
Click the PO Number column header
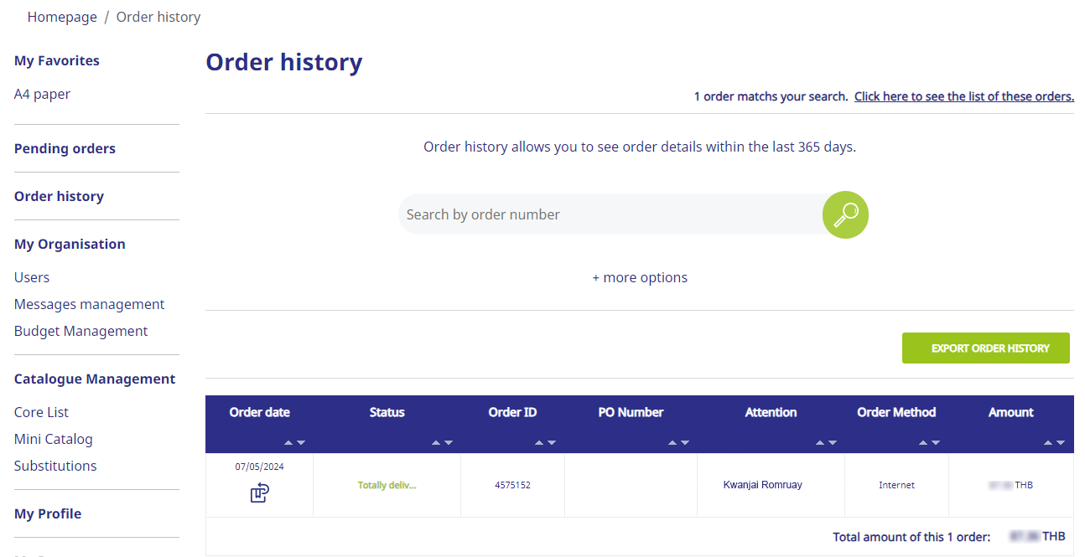(631, 412)
